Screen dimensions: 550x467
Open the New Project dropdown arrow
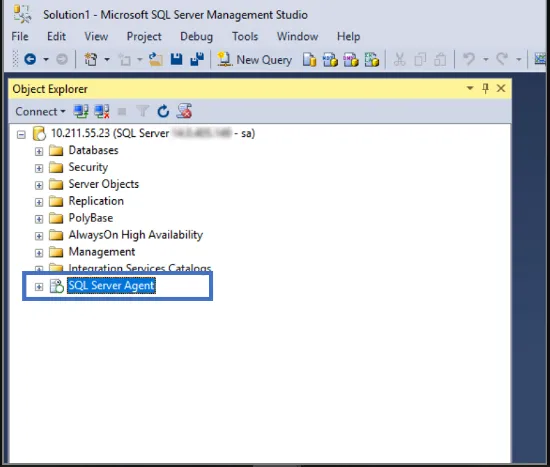[x=107, y=59]
